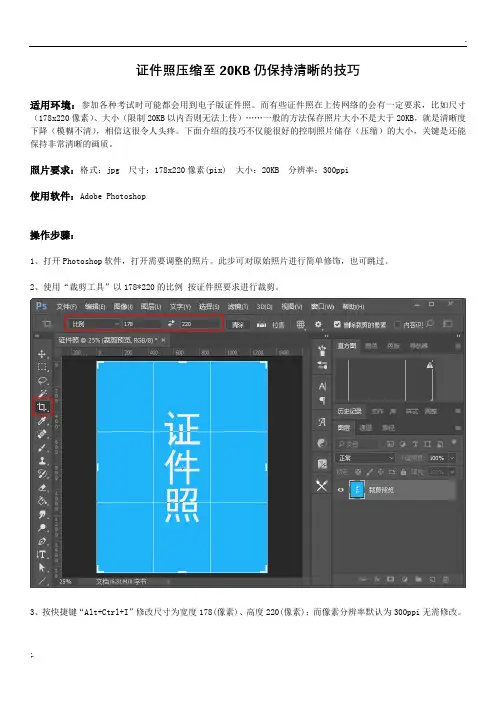Switch to the Channels tab
This screenshot has width=496, height=702.
pos(366,428)
